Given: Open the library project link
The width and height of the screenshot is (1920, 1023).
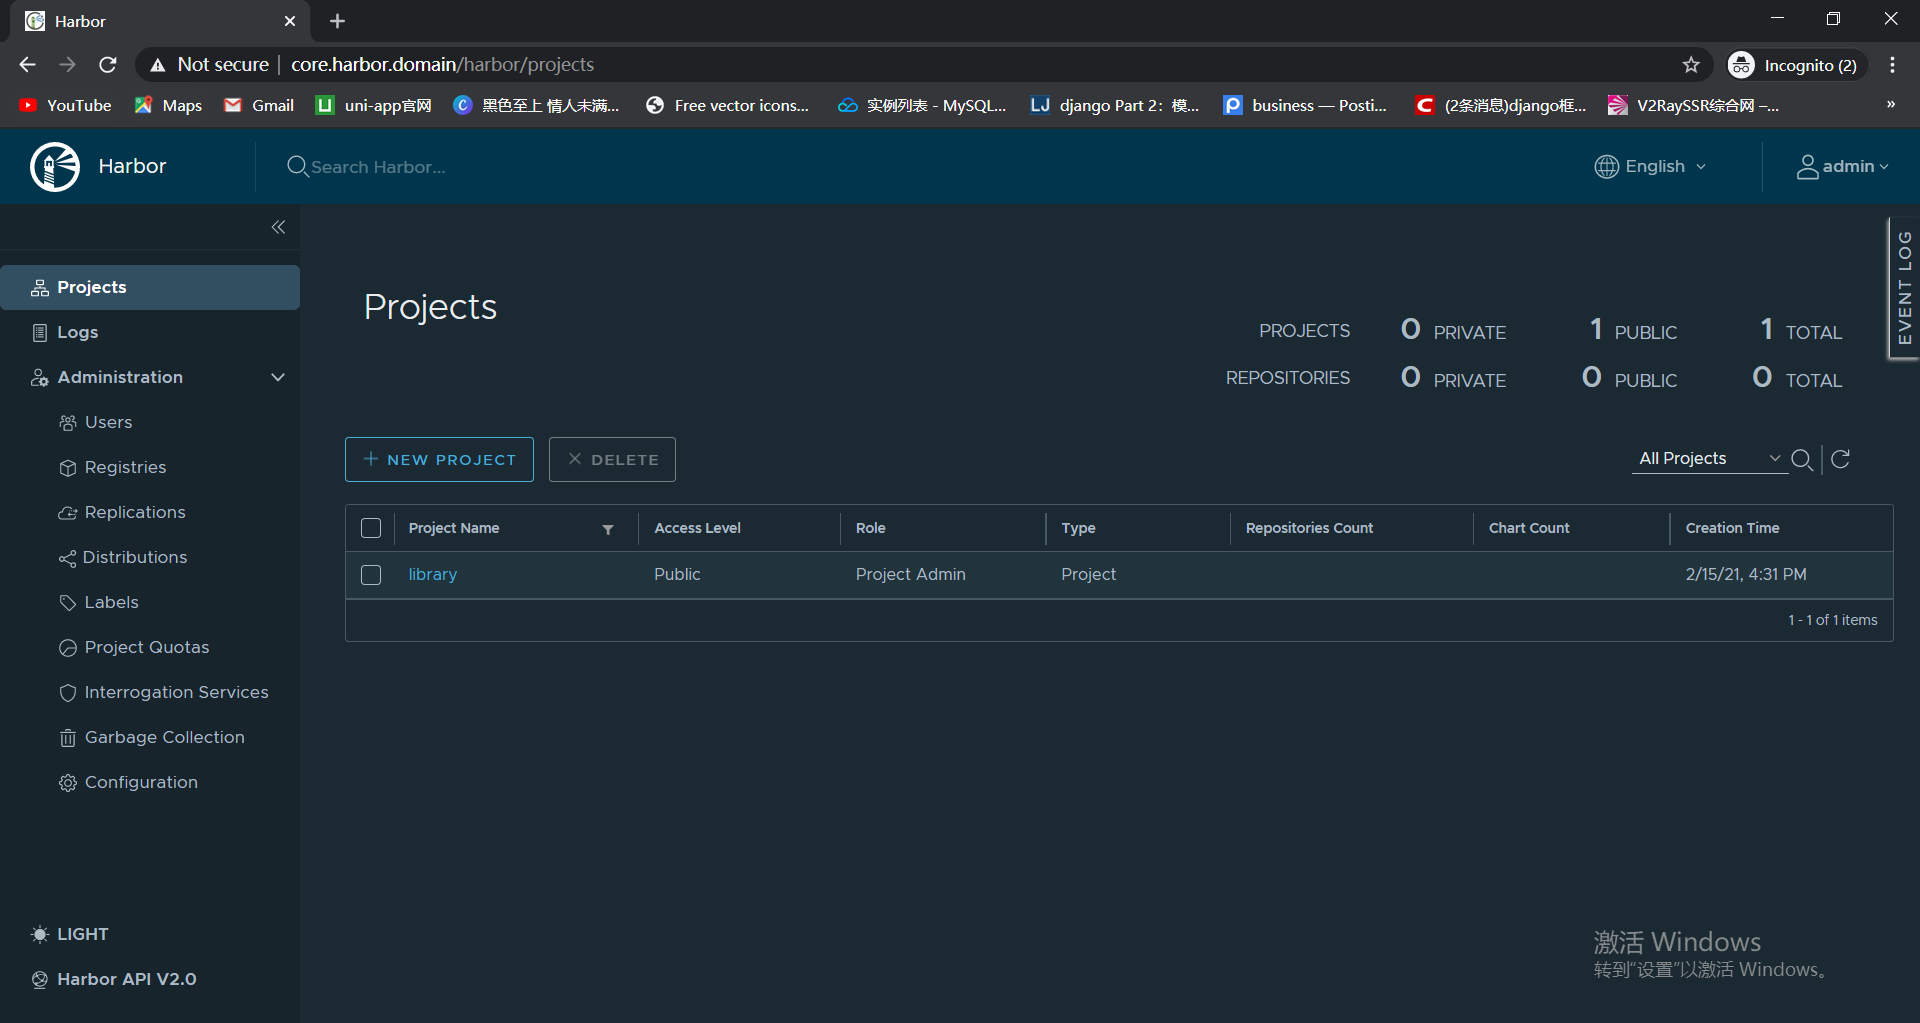Looking at the screenshot, I should (x=432, y=574).
